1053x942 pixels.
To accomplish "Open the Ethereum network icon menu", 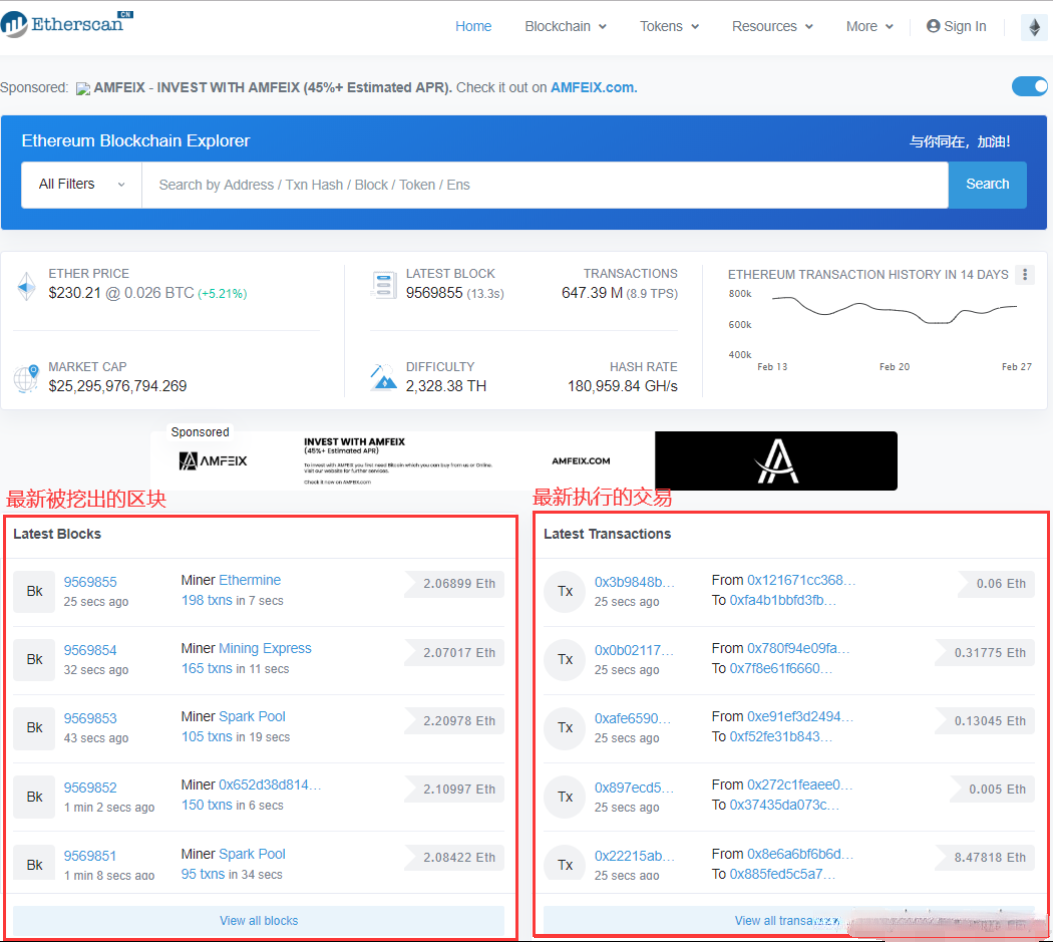I will click(1034, 27).
